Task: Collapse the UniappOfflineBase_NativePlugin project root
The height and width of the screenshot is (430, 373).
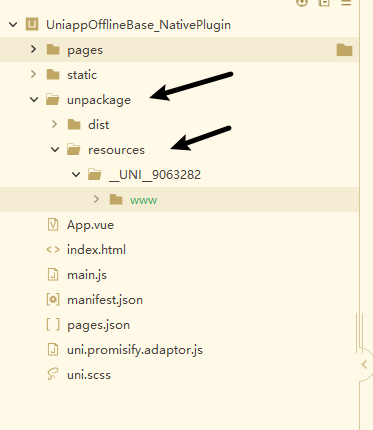Action: [x=13, y=25]
